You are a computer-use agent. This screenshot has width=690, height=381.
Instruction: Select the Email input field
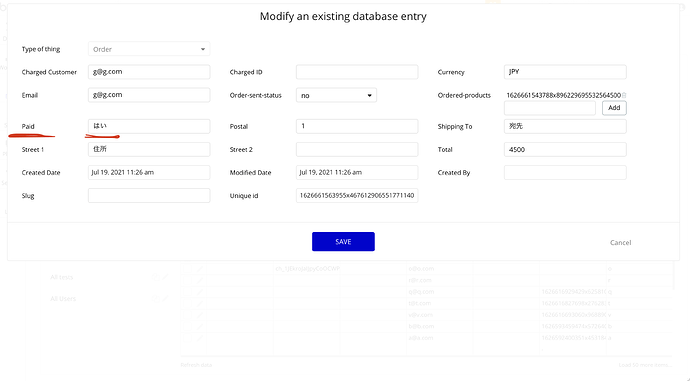pyautogui.click(x=149, y=95)
